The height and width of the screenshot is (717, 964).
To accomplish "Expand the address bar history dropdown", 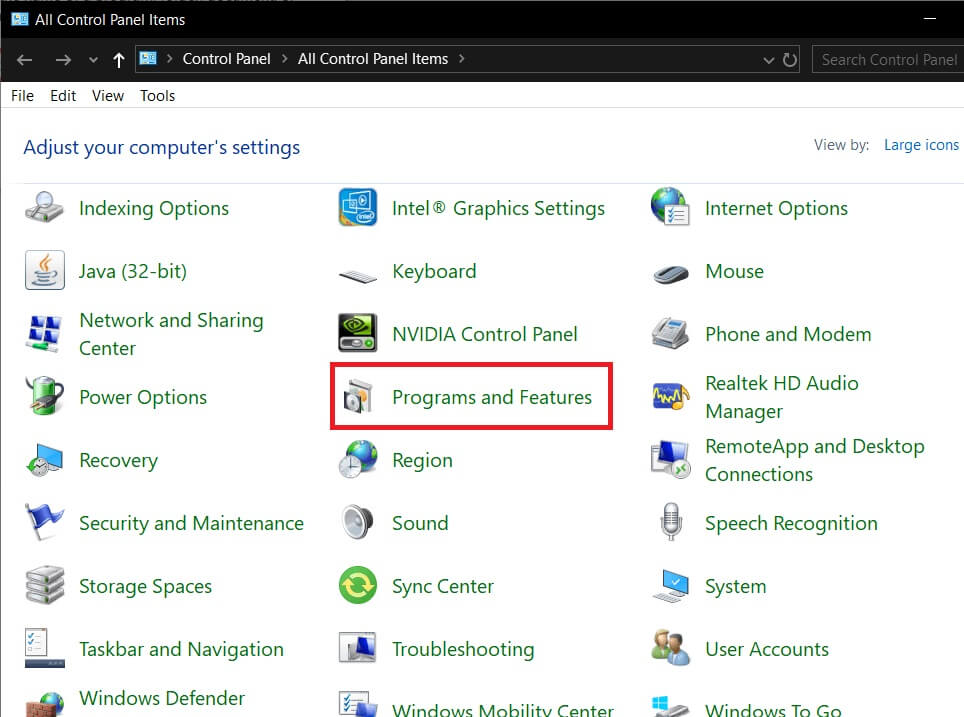I will coord(768,60).
